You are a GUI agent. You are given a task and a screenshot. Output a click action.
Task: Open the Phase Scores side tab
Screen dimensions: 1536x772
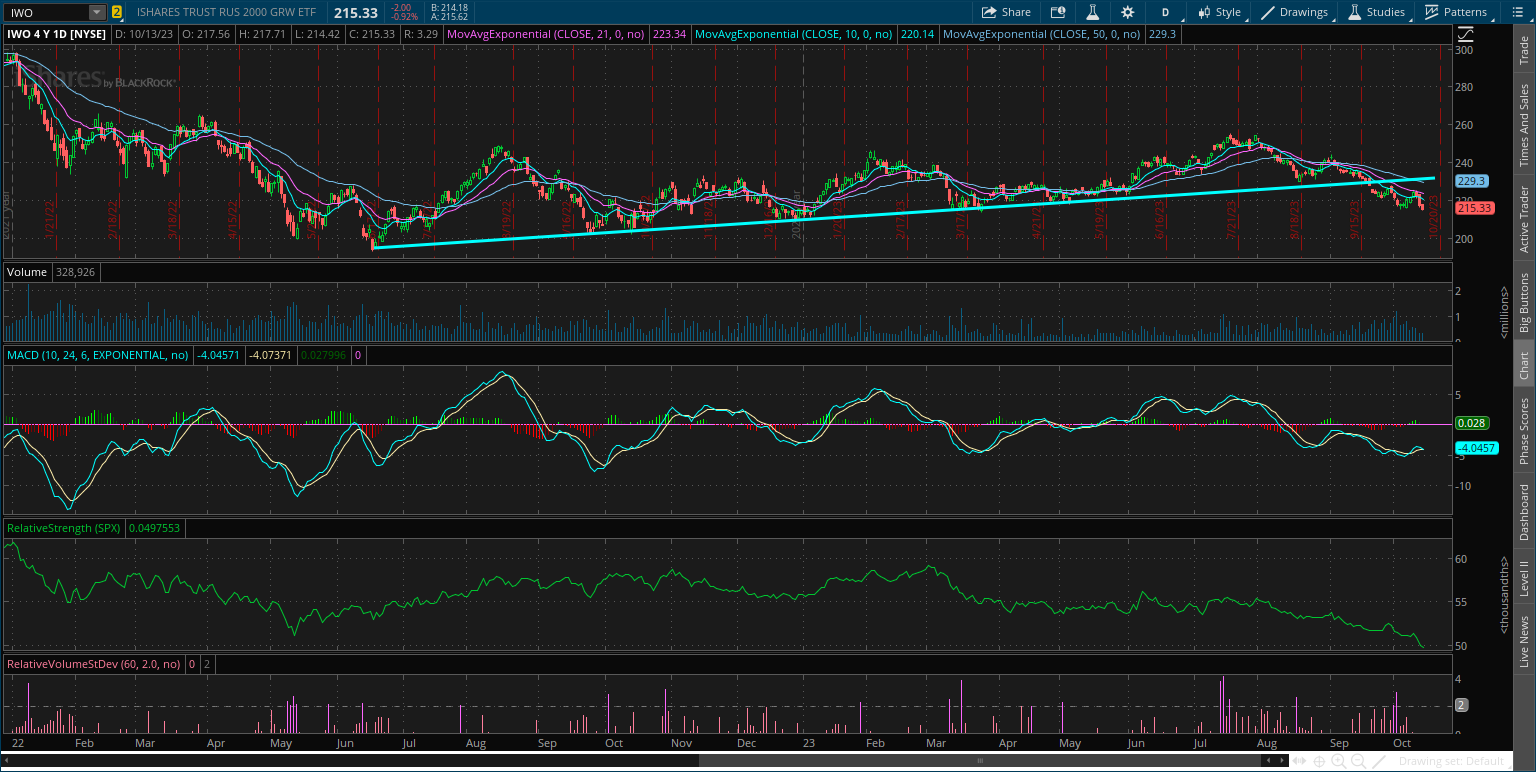pyautogui.click(x=1524, y=432)
